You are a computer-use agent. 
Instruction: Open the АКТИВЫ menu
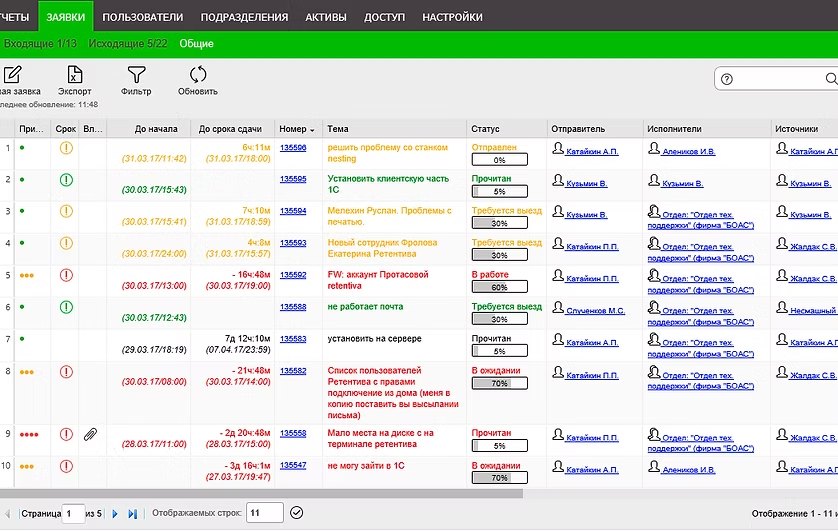click(x=326, y=17)
